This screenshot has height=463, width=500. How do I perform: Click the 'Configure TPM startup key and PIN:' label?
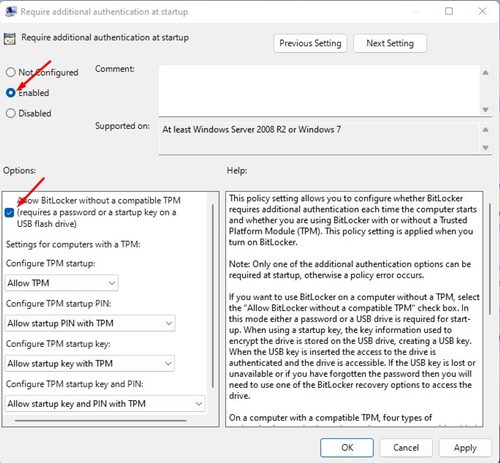[75, 384]
